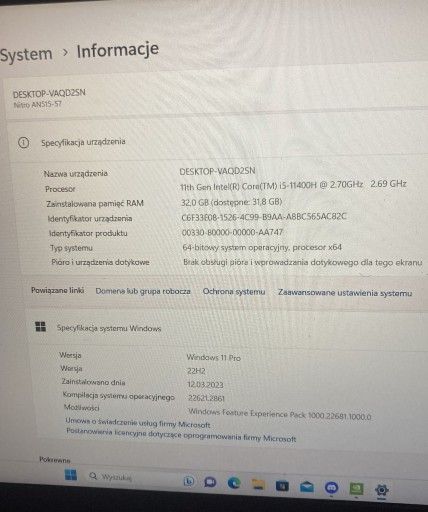The width and height of the screenshot is (428, 512).
Task: Open Domena lub grupa robocza link
Action: tap(143, 291)
